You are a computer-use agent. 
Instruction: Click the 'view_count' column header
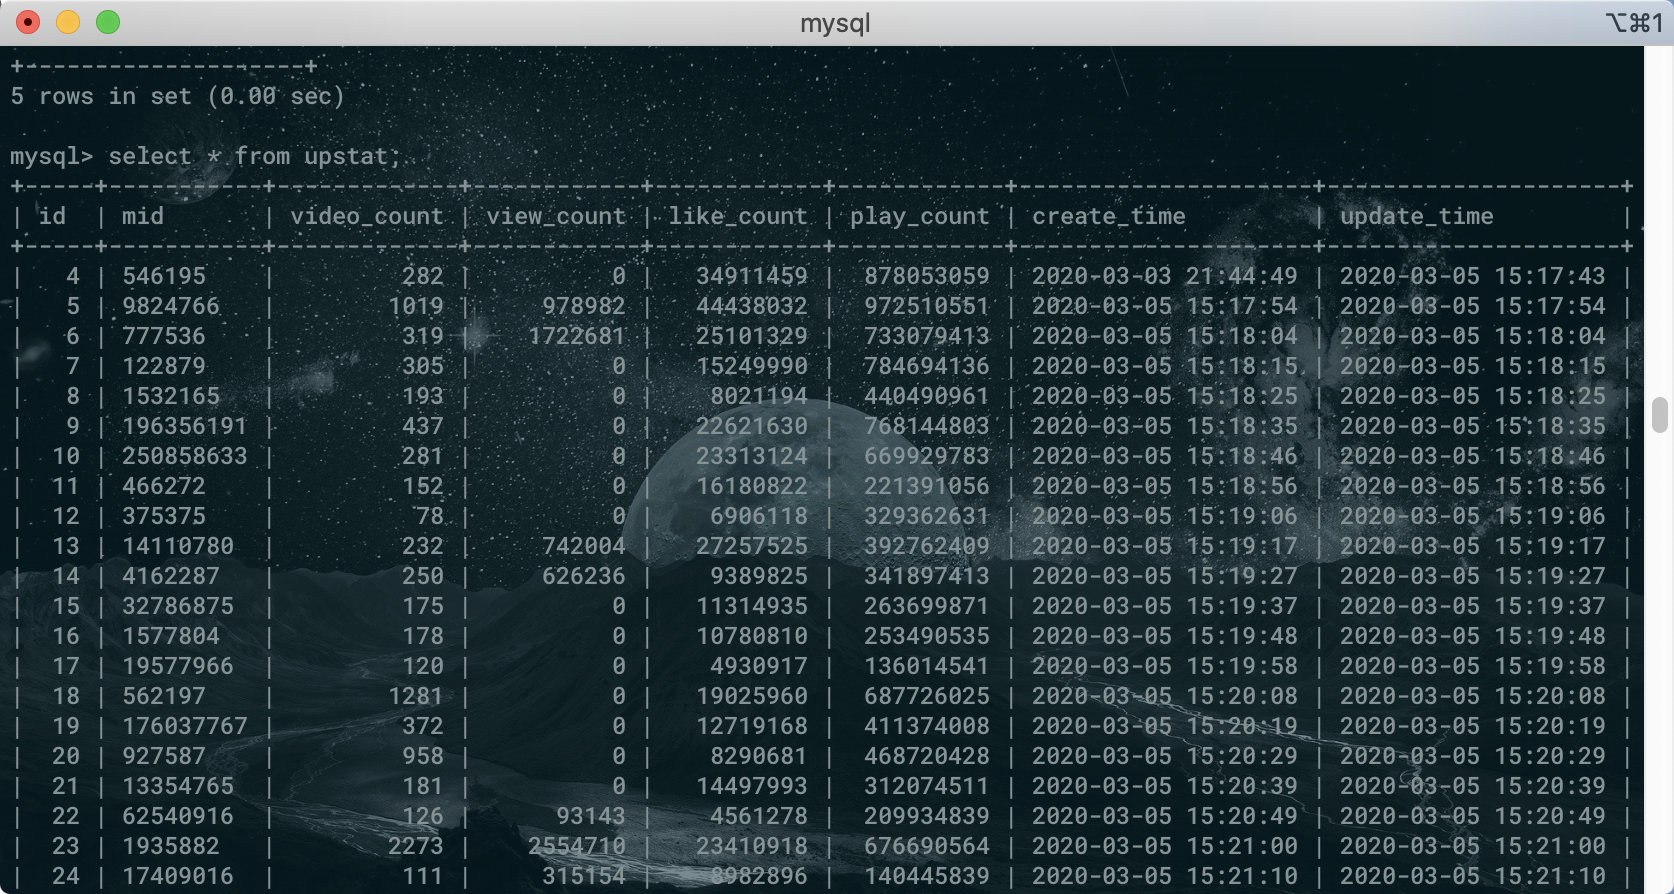(556, 217)
